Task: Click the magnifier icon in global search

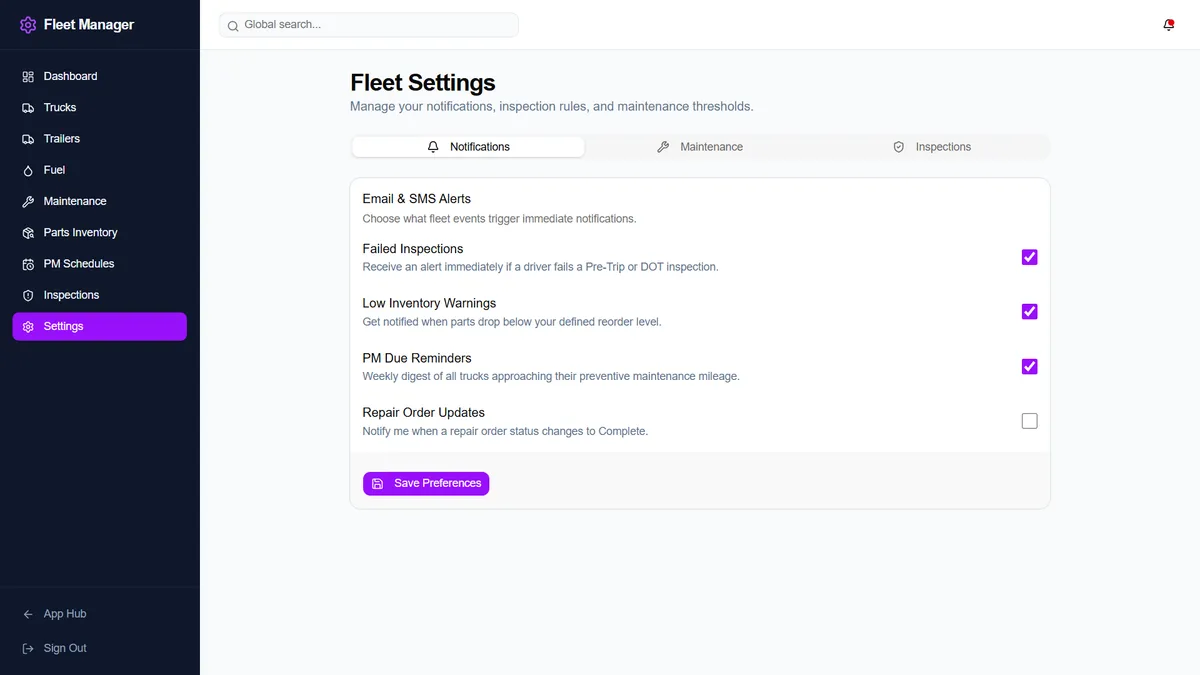Action: pyautogui.click(x=233, y=26)
